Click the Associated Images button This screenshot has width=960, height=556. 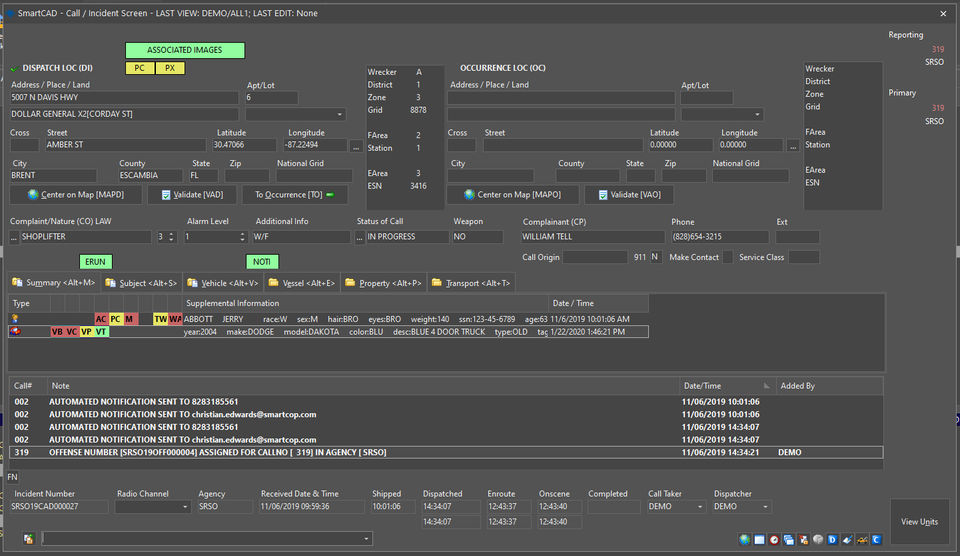[185, 50]
